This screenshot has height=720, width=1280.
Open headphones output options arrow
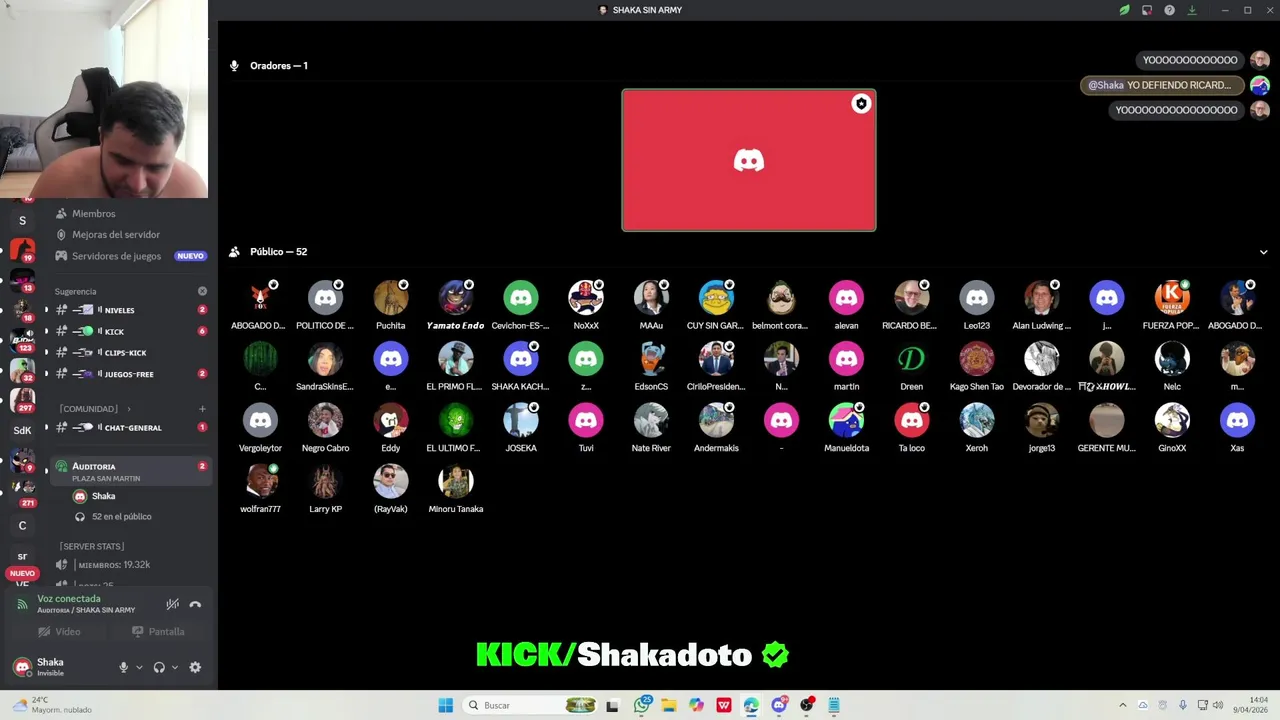pos(175,667)
